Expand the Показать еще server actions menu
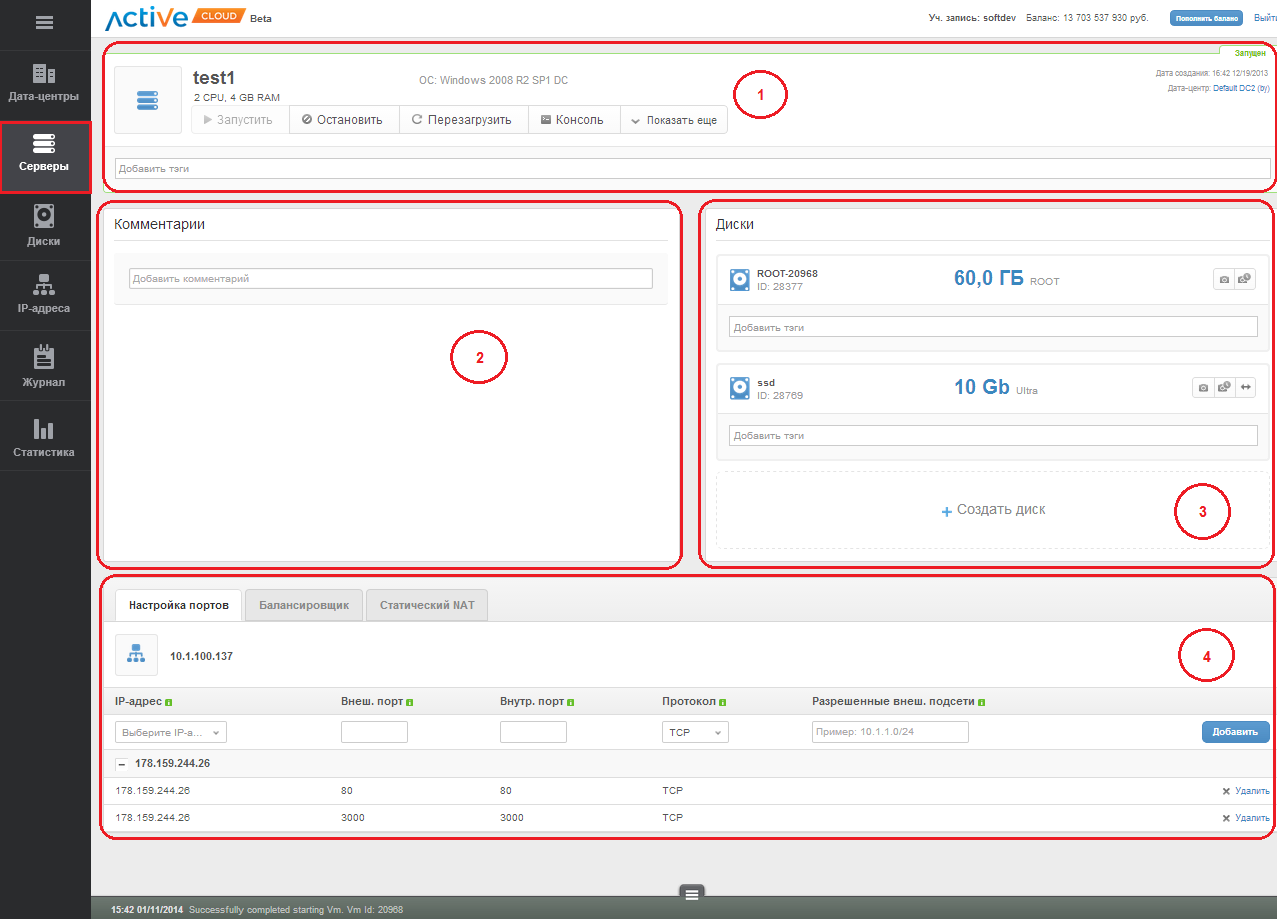The image size is (1279, 919). [x=674, y=120]
